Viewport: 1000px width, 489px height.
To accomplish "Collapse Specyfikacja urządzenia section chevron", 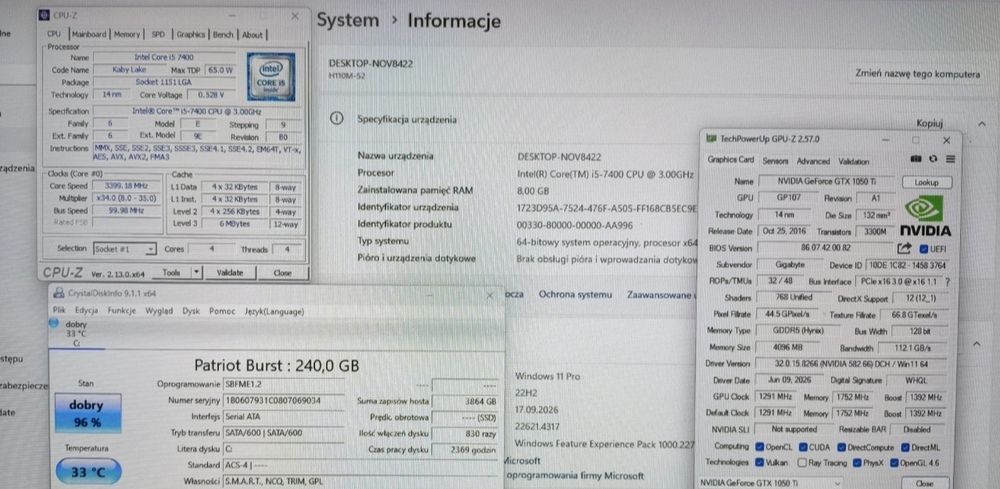I will click(x=982, y=124).
